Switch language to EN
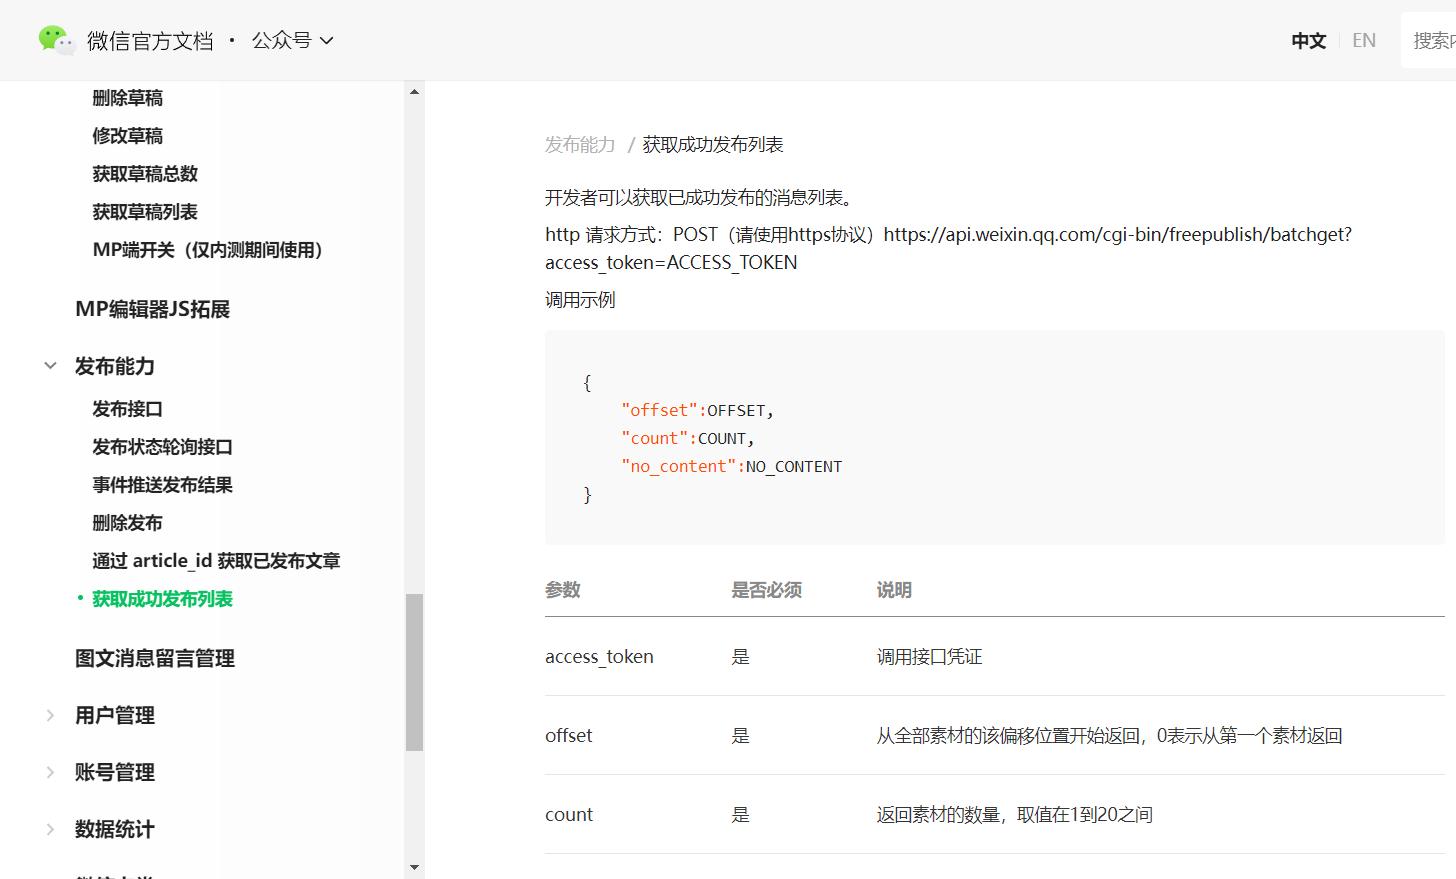 click(1364, 40)
